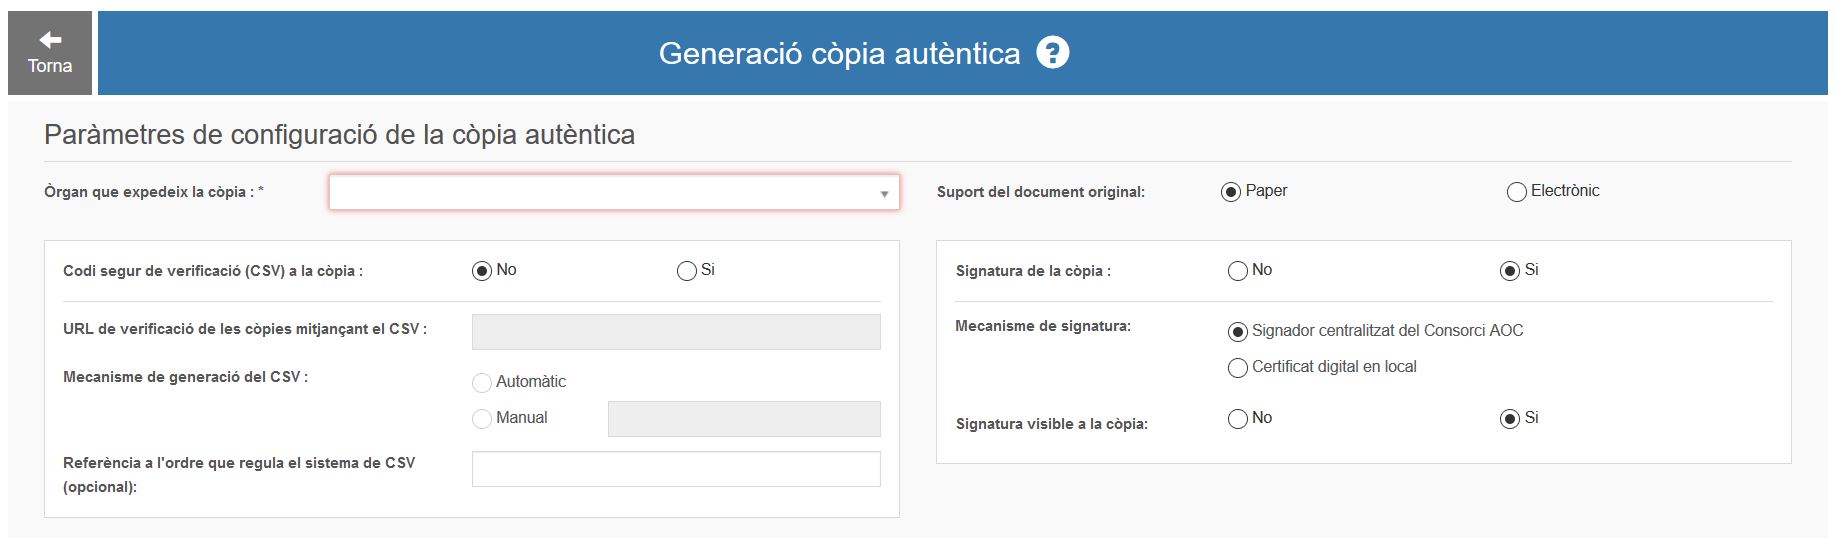This screenshot has width=1835, height=538.
Task: Select Manual CSV generation mechanism
Action: click(482, 419)
